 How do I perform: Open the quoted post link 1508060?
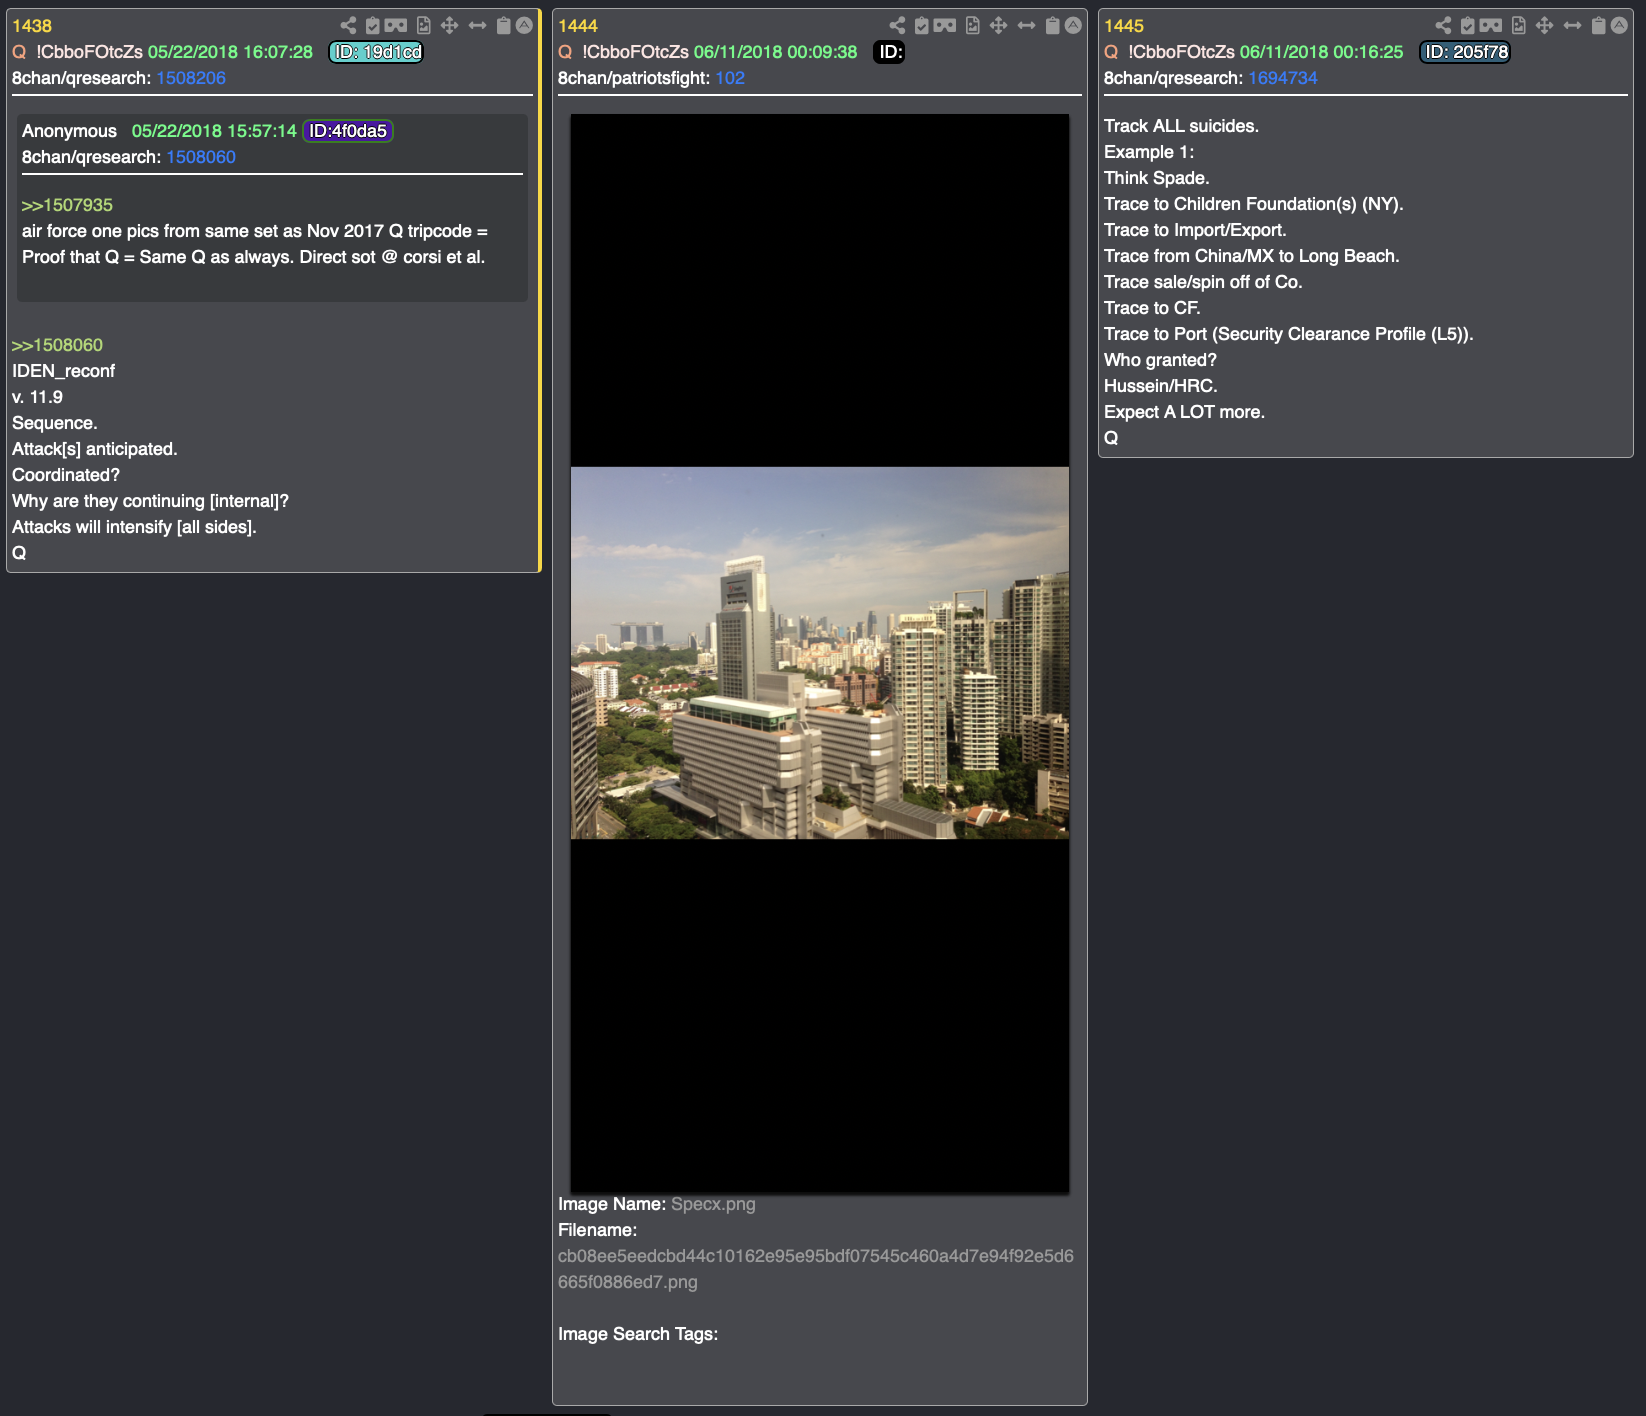coord(201,157)
